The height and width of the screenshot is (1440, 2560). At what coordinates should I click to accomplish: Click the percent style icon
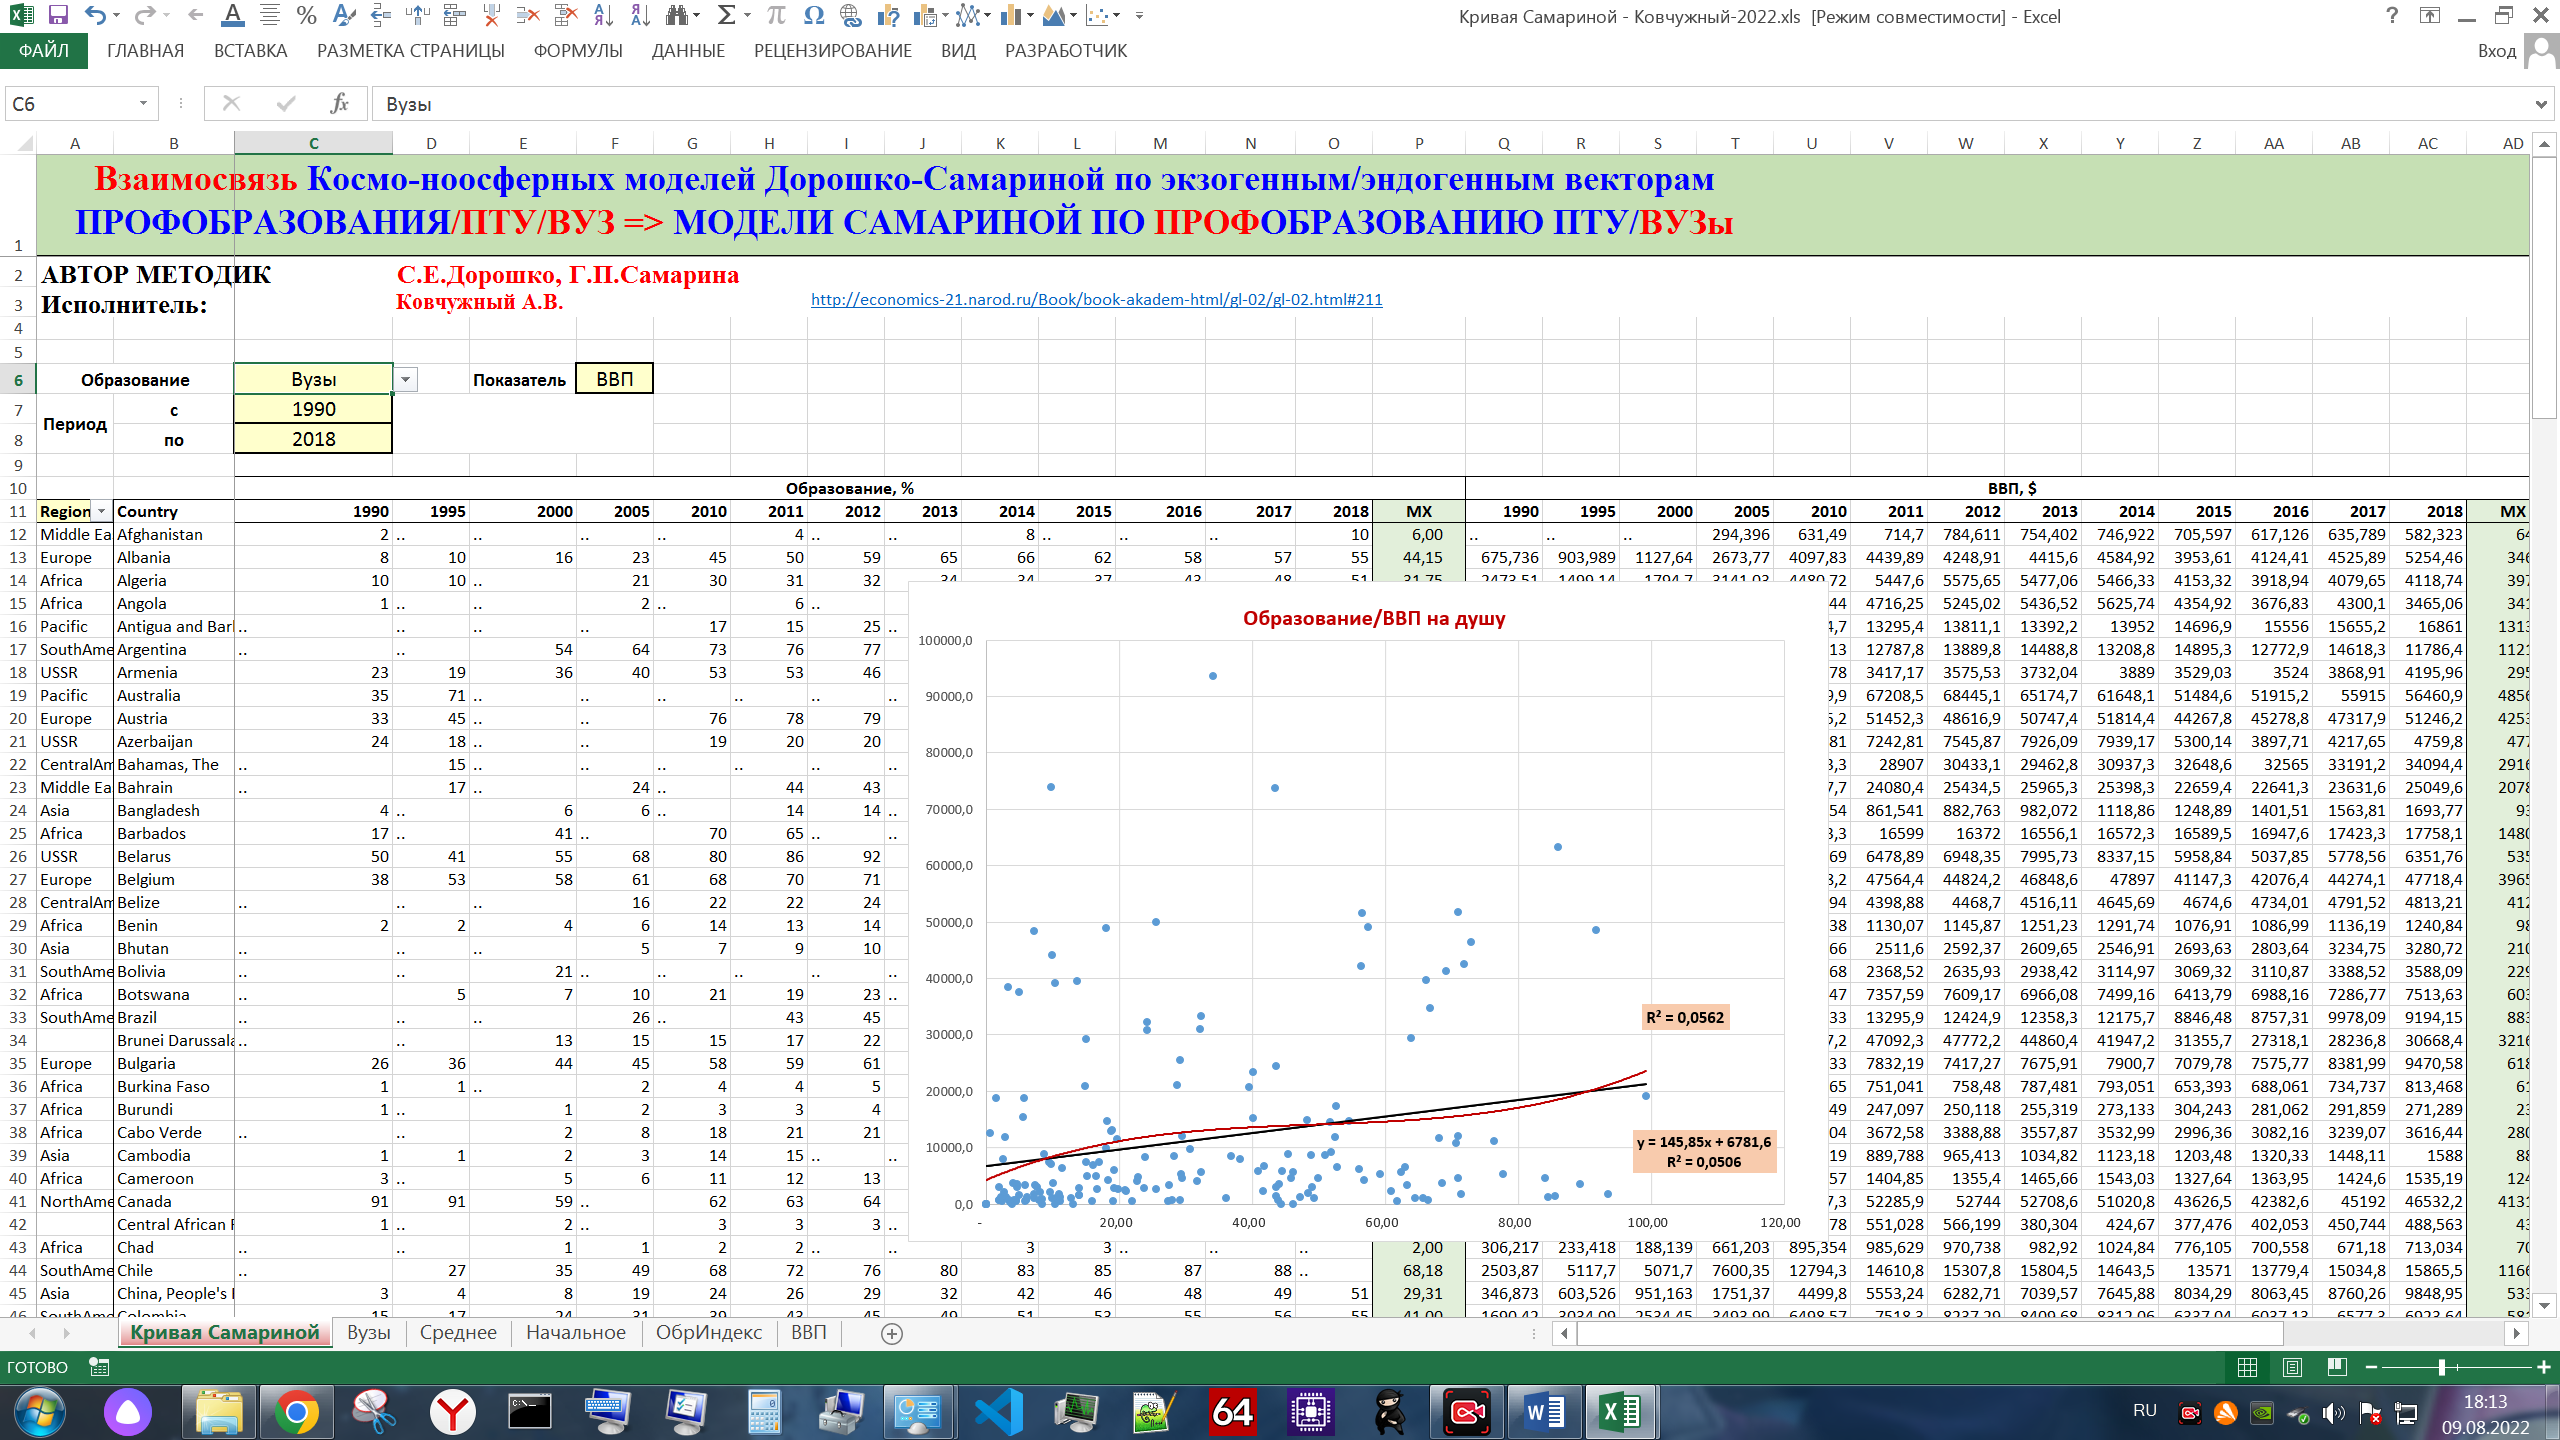[306, 15]
